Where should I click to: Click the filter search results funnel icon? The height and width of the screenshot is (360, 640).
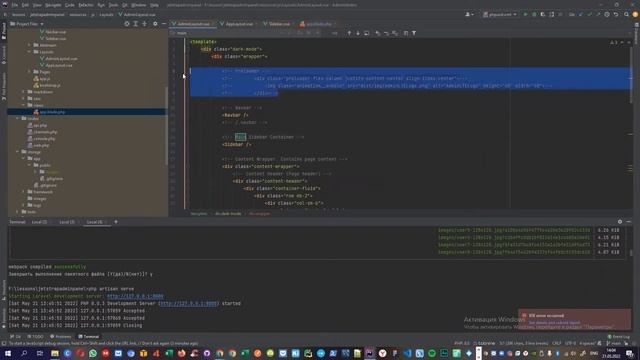(414, 33)
